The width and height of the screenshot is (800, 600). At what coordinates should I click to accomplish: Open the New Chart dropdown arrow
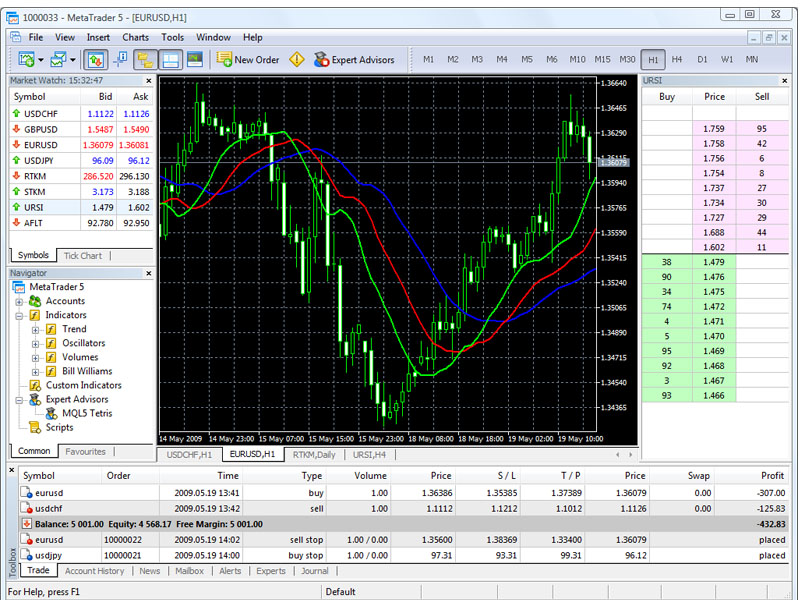40,60
